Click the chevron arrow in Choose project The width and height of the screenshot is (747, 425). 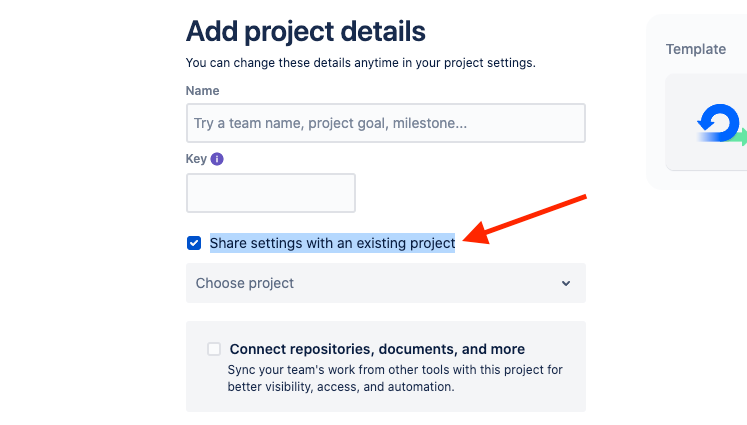(x=566, y=283)
